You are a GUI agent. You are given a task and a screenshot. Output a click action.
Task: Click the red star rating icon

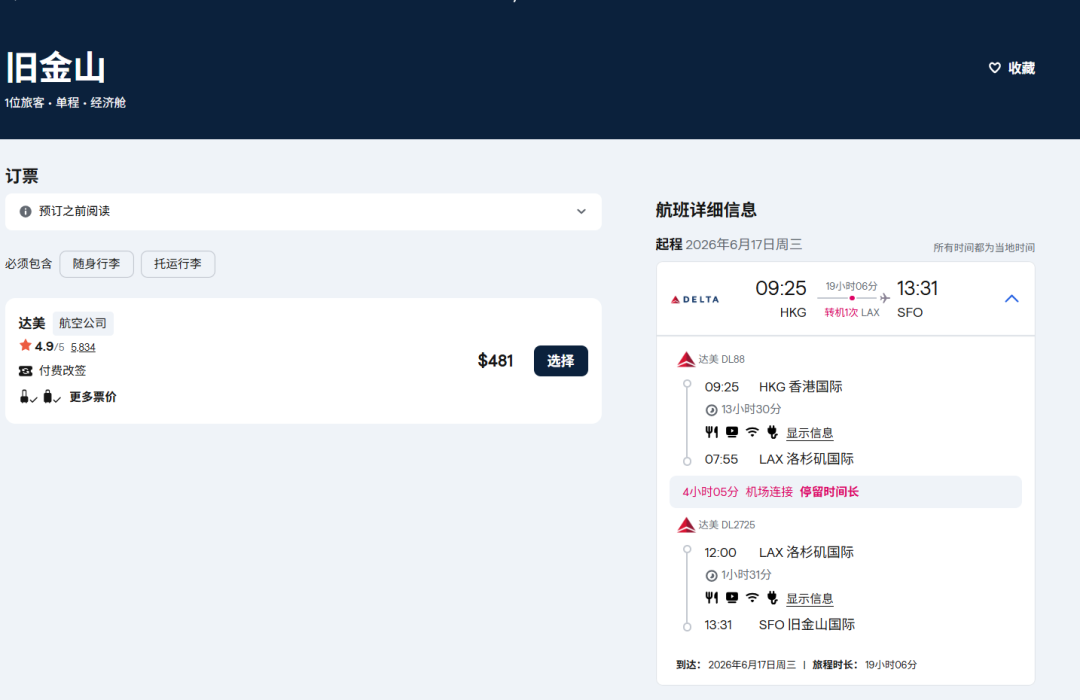25,346
